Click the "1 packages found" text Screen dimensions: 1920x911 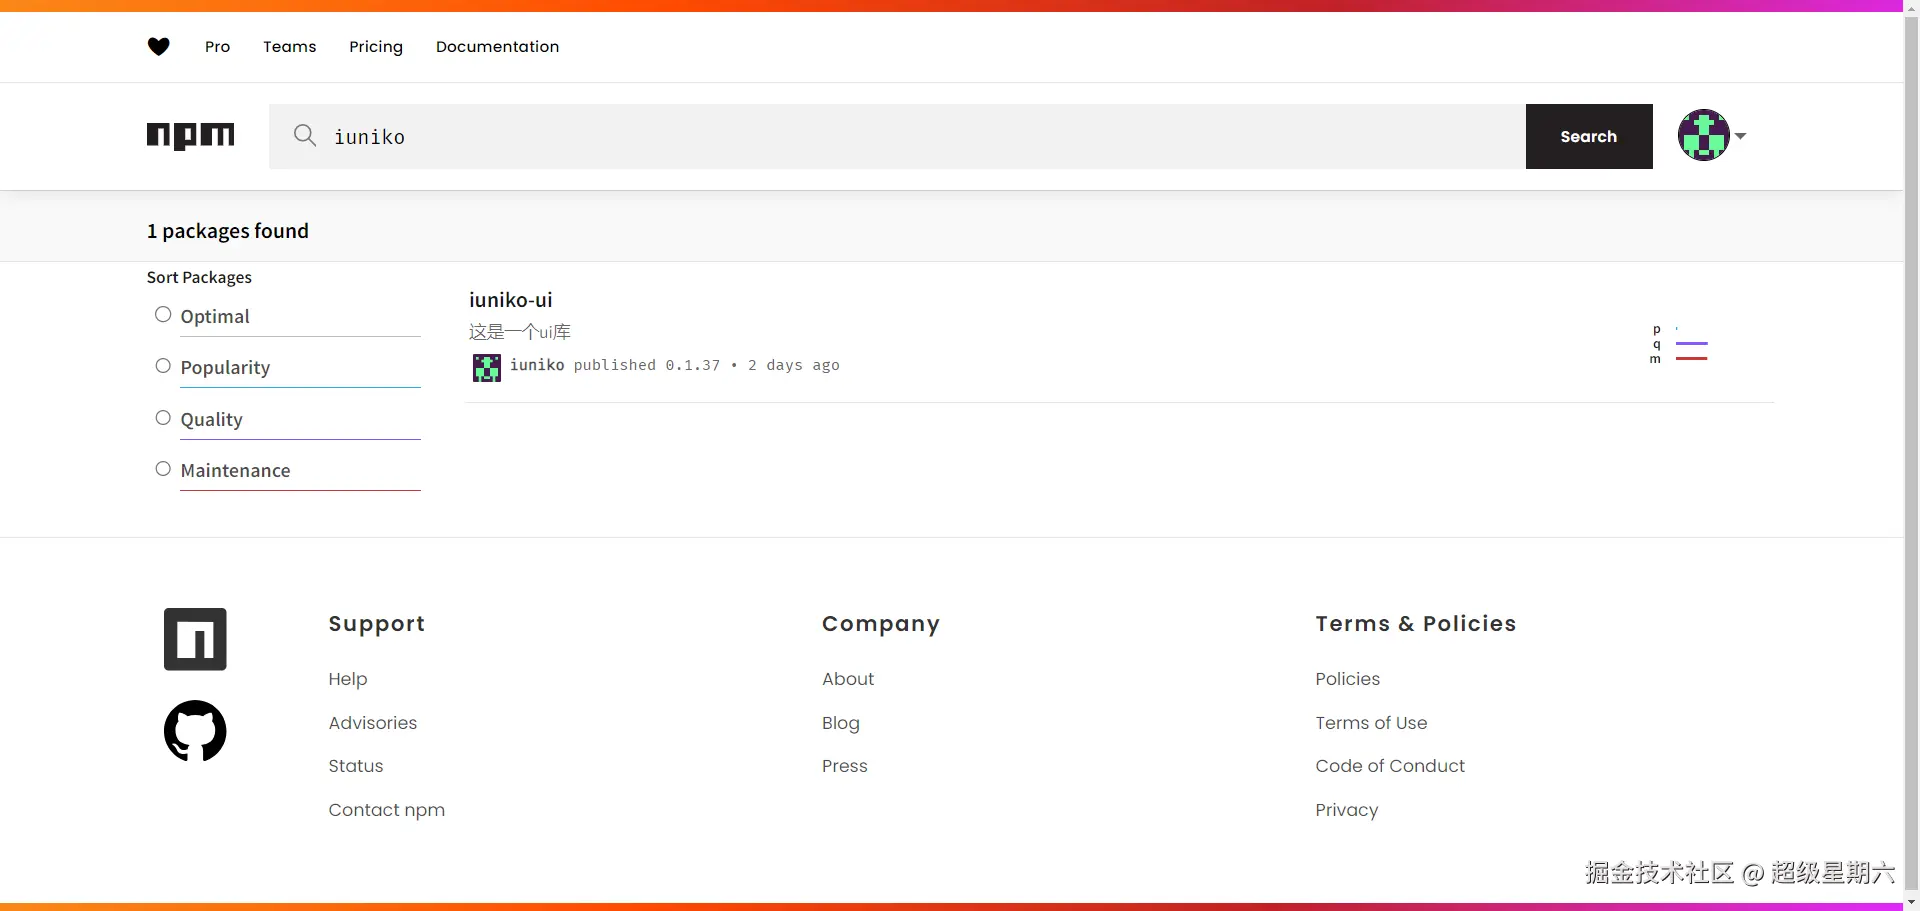click(228, 231)
